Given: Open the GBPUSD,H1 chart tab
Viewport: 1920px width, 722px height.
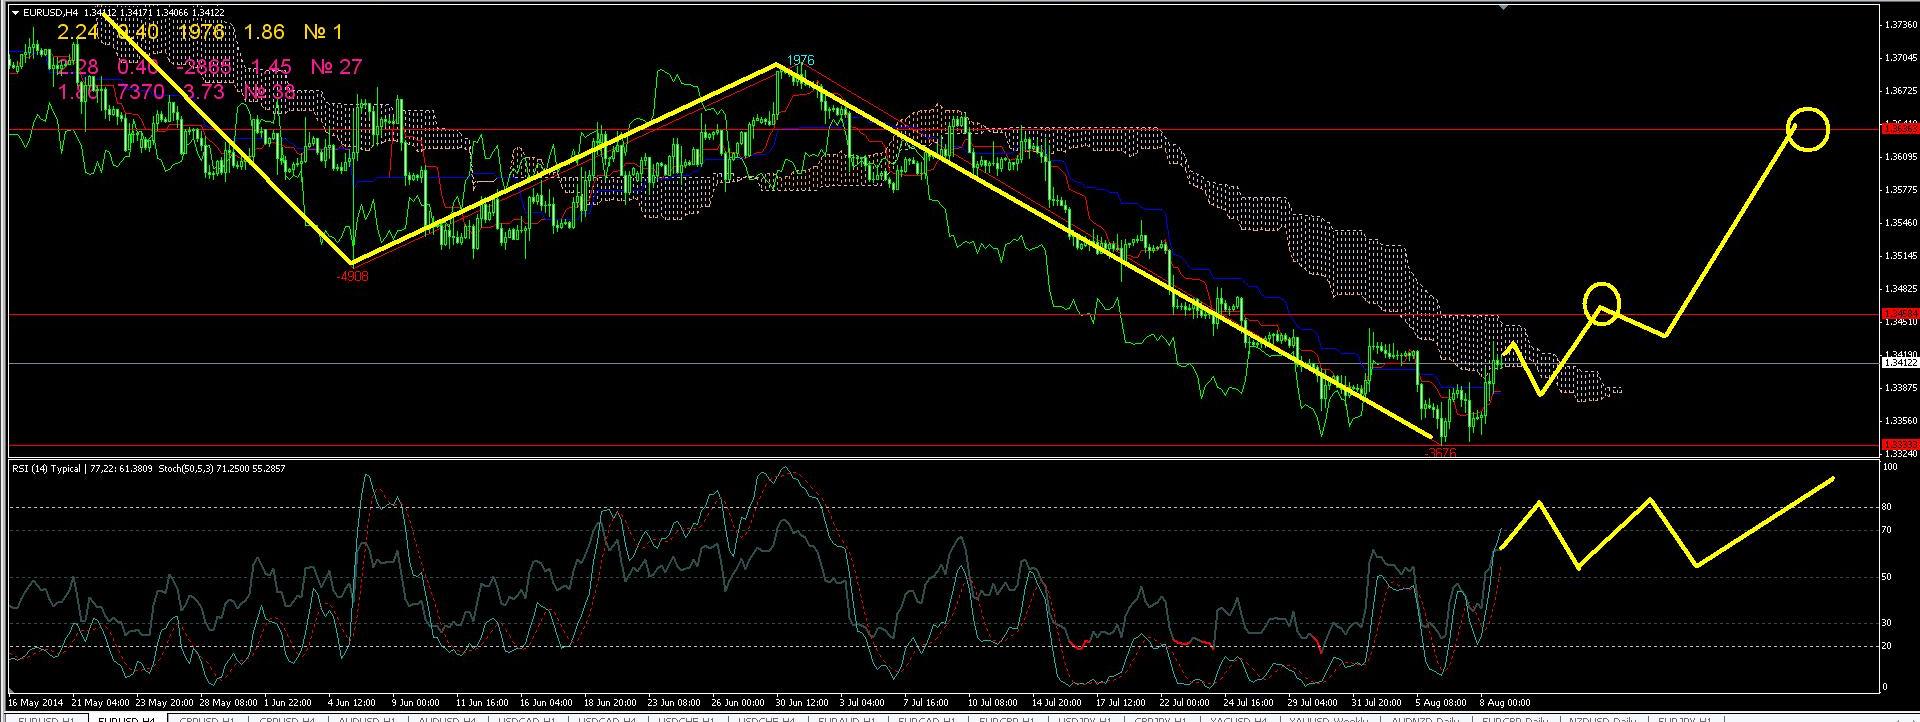Looking at the screenshot, I should pos(207,719).
